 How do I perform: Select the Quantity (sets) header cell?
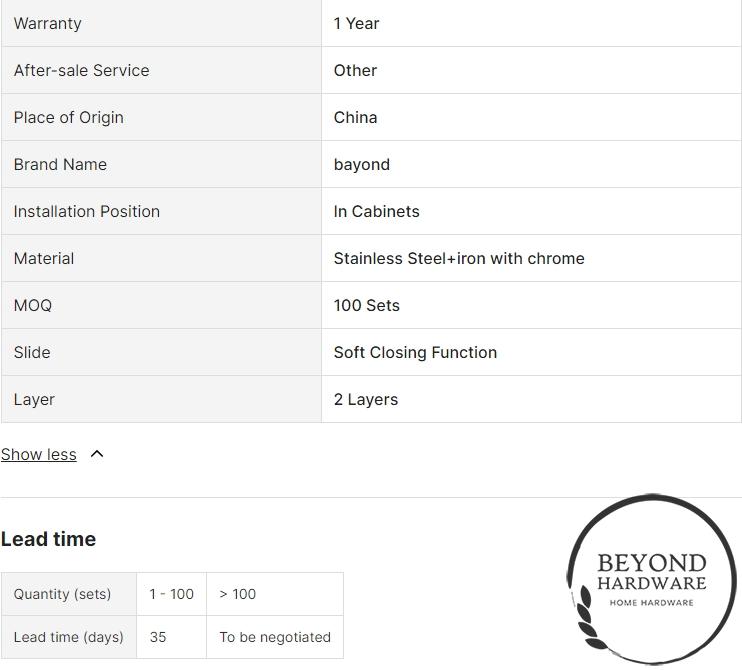point(69,594)
